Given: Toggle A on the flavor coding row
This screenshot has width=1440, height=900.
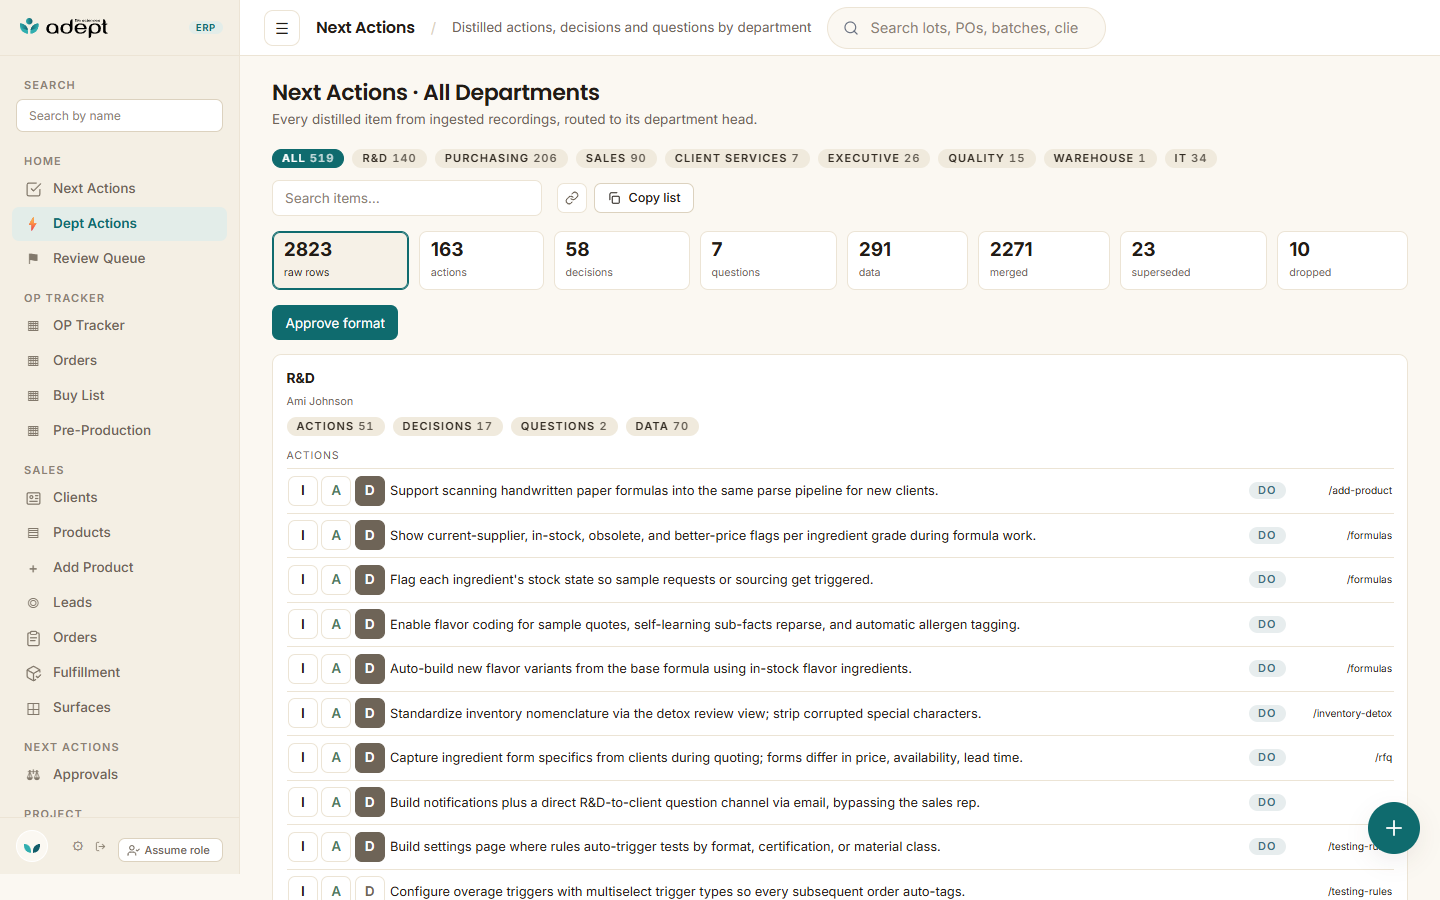Looking at the screenshot, I should click(x=336, y=625).
